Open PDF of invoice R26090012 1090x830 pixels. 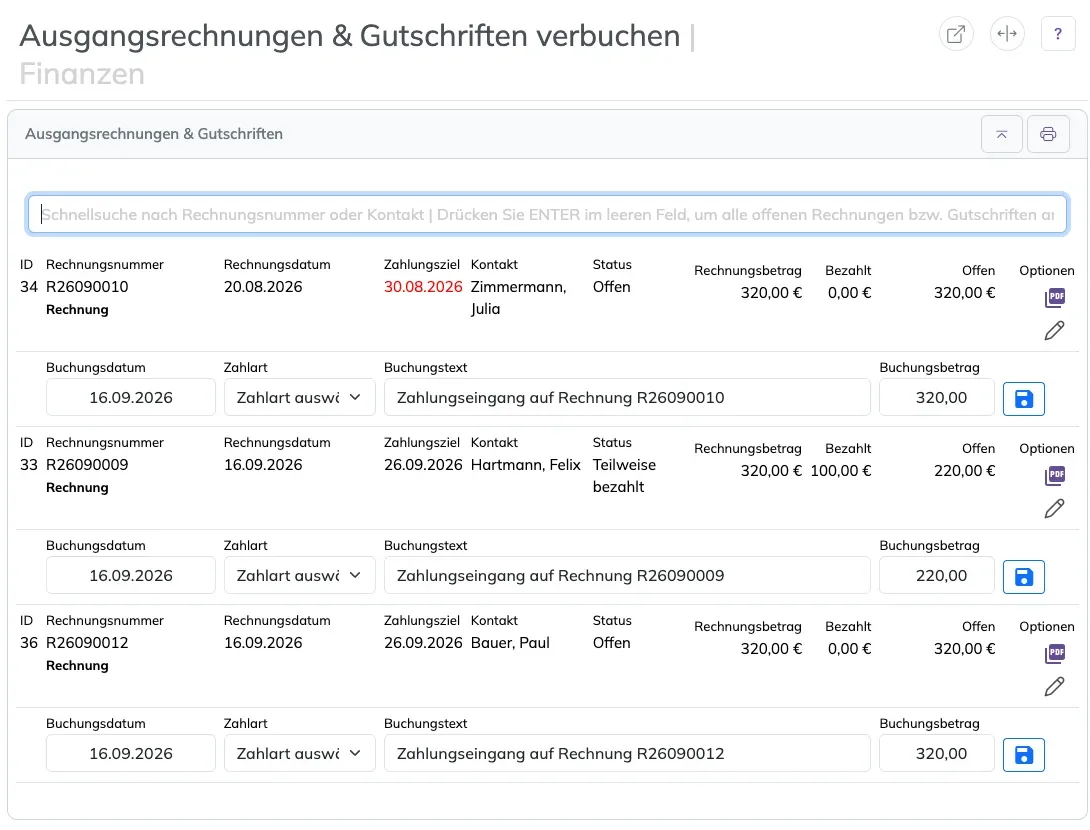(x=1055, y=653)
